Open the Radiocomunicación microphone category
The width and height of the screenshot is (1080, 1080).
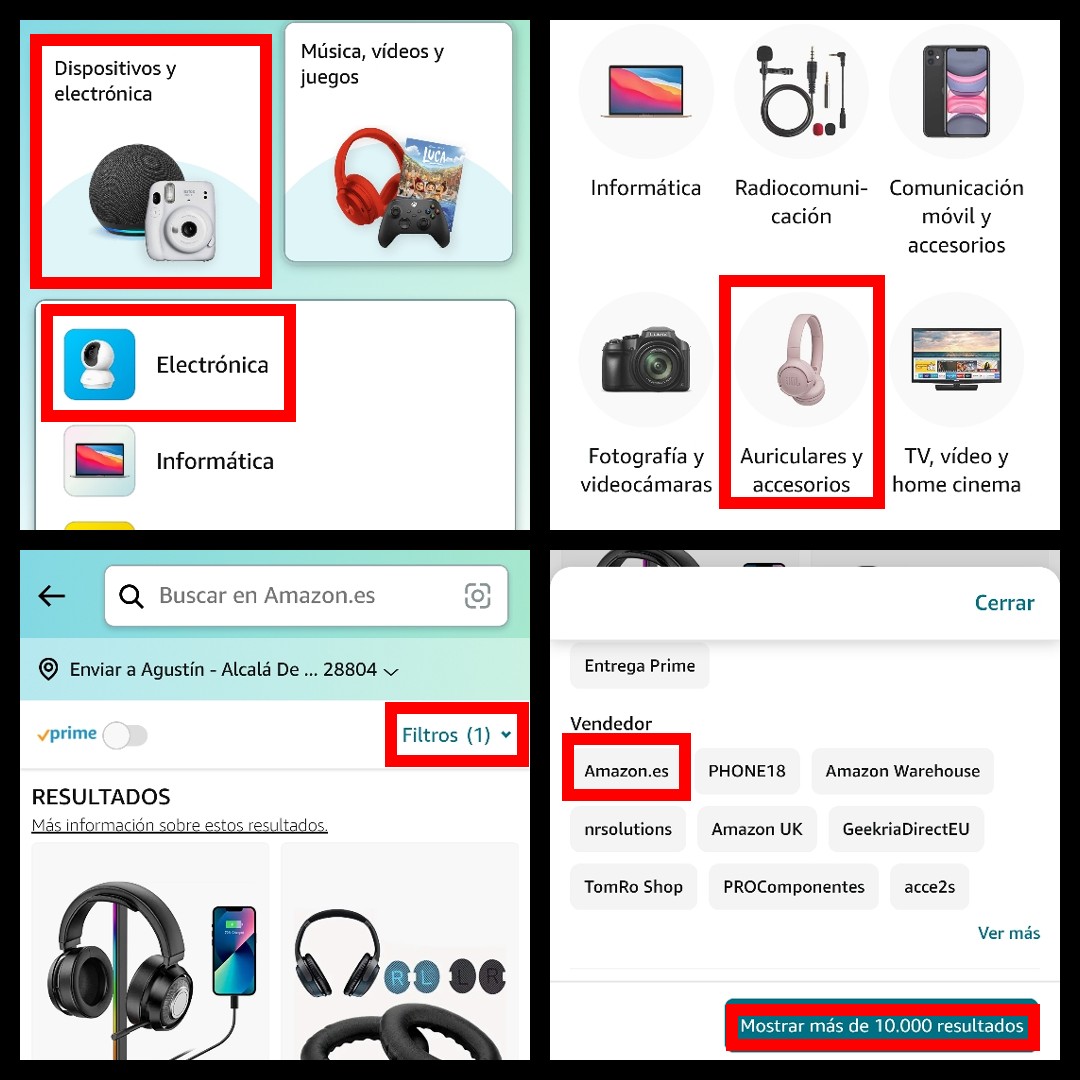pos(801,91)
